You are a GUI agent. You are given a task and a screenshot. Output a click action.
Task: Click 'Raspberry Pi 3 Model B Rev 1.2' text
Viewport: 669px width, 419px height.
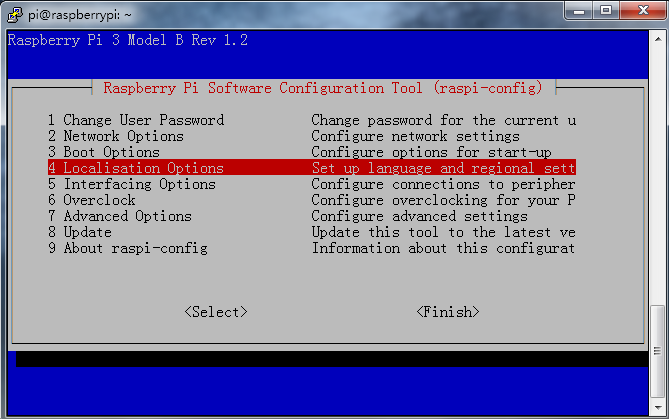[x=128, y=40]
